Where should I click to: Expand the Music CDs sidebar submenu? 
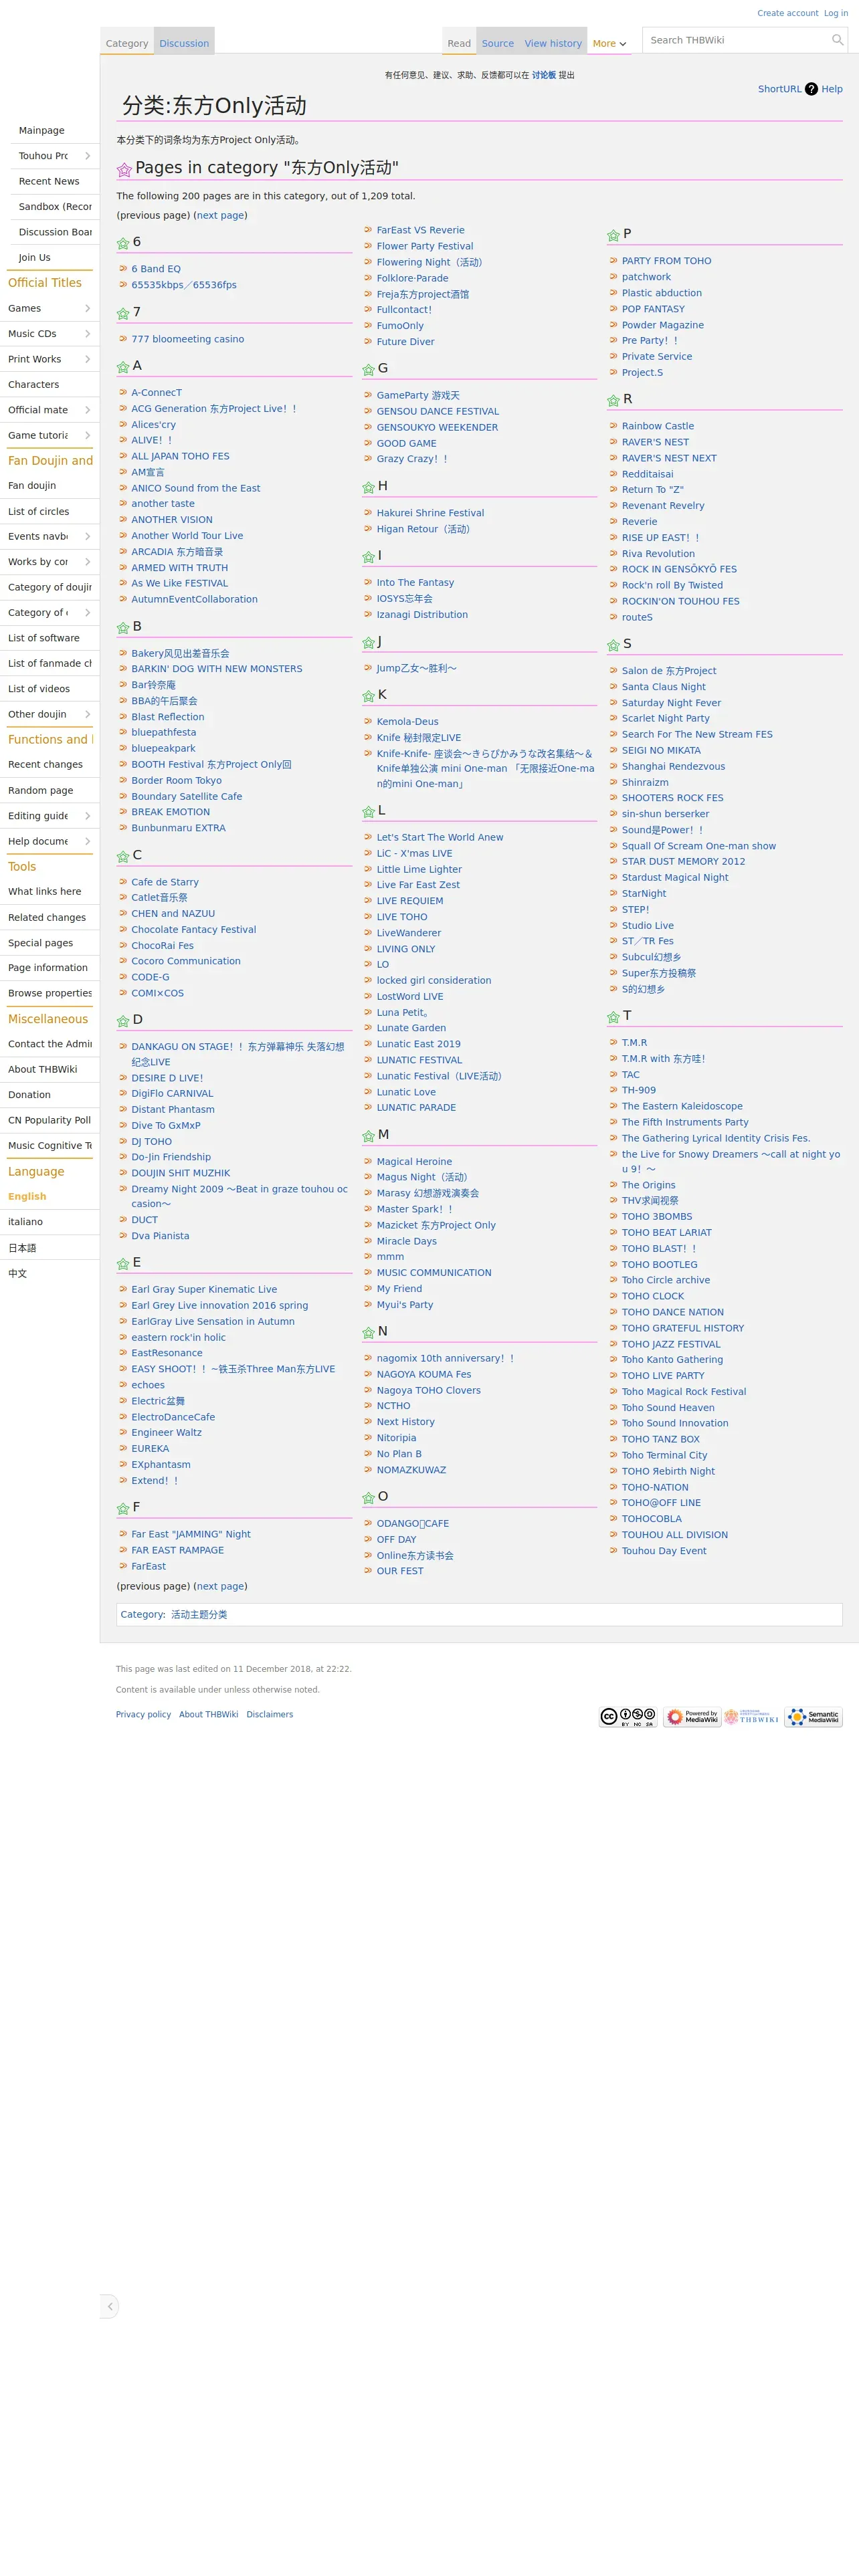click(87, 334)
